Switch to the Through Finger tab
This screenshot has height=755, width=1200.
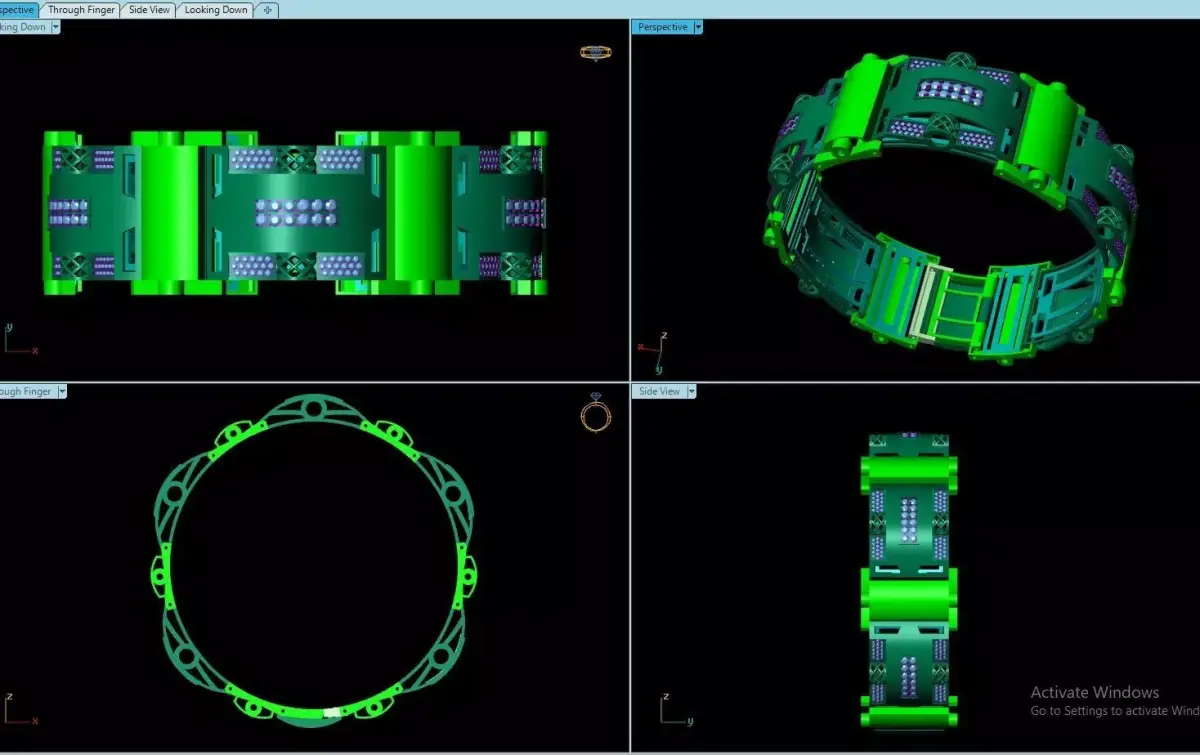click(82, 10)
